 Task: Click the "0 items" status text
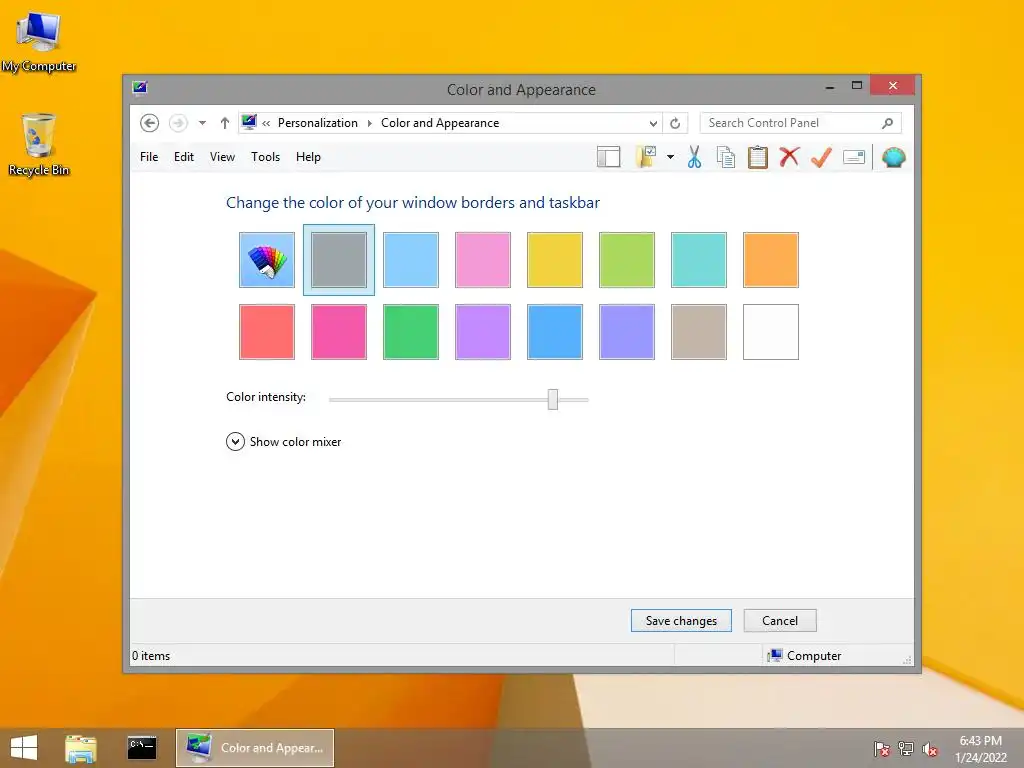(x=151, y=656)
